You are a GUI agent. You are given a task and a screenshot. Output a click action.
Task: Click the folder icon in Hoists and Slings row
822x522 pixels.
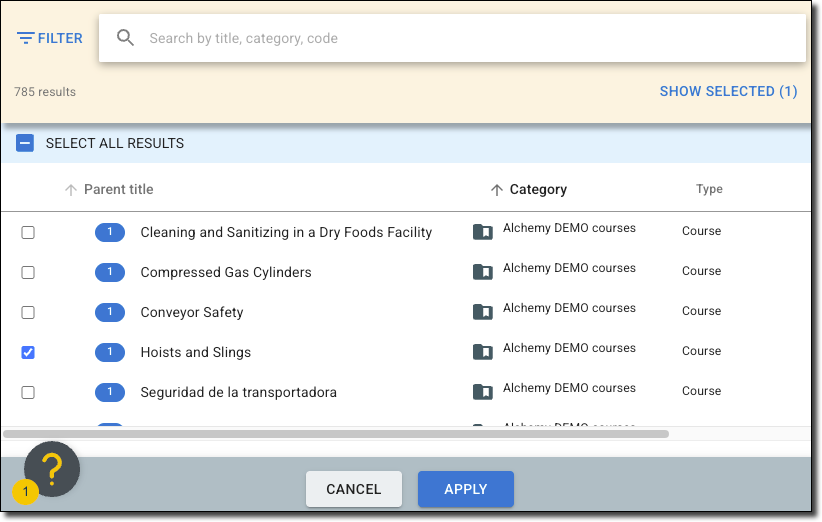[x=483, y=352]
